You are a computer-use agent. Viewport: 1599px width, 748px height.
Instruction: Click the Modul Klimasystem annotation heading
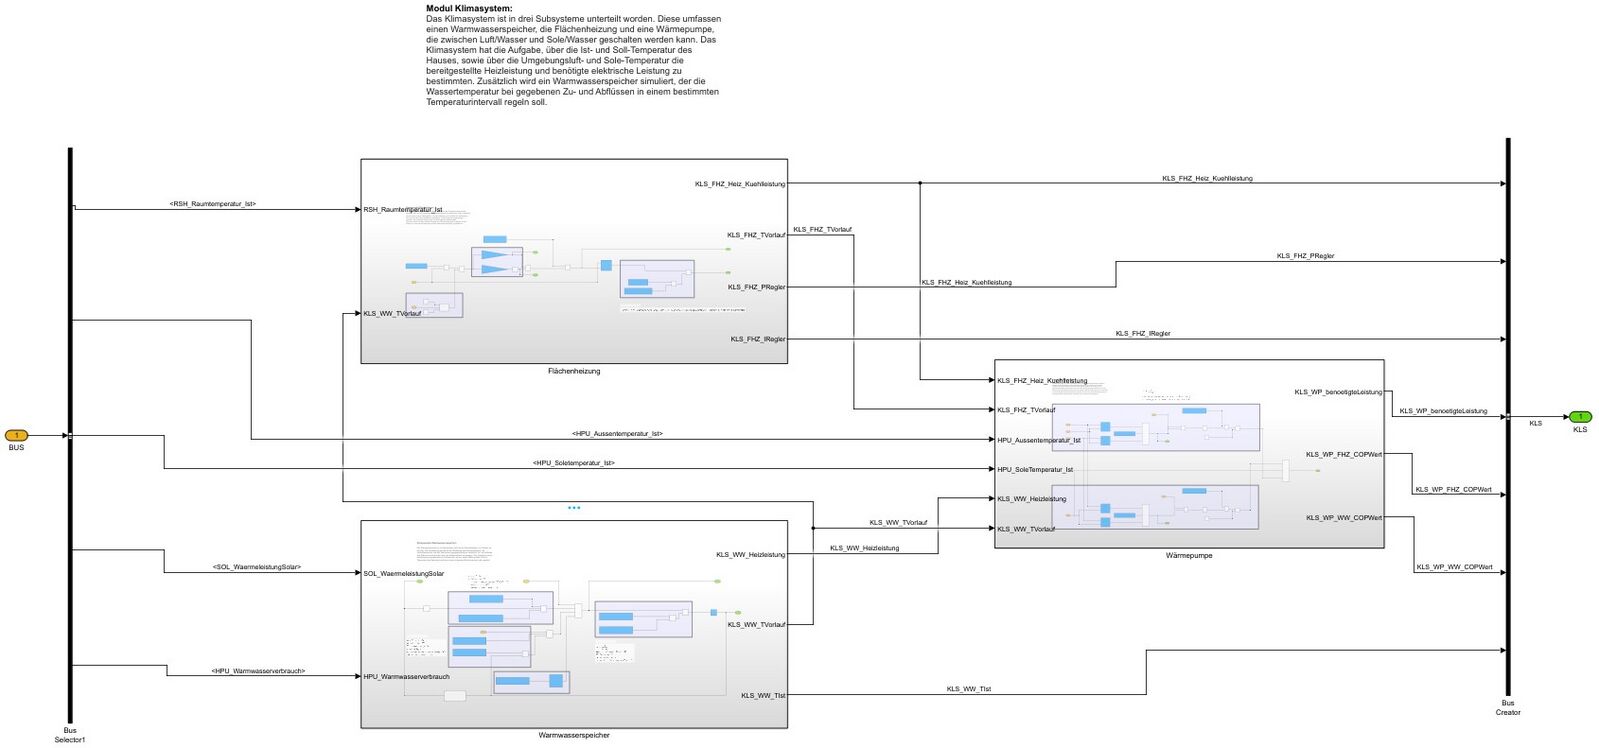(469, 9)
